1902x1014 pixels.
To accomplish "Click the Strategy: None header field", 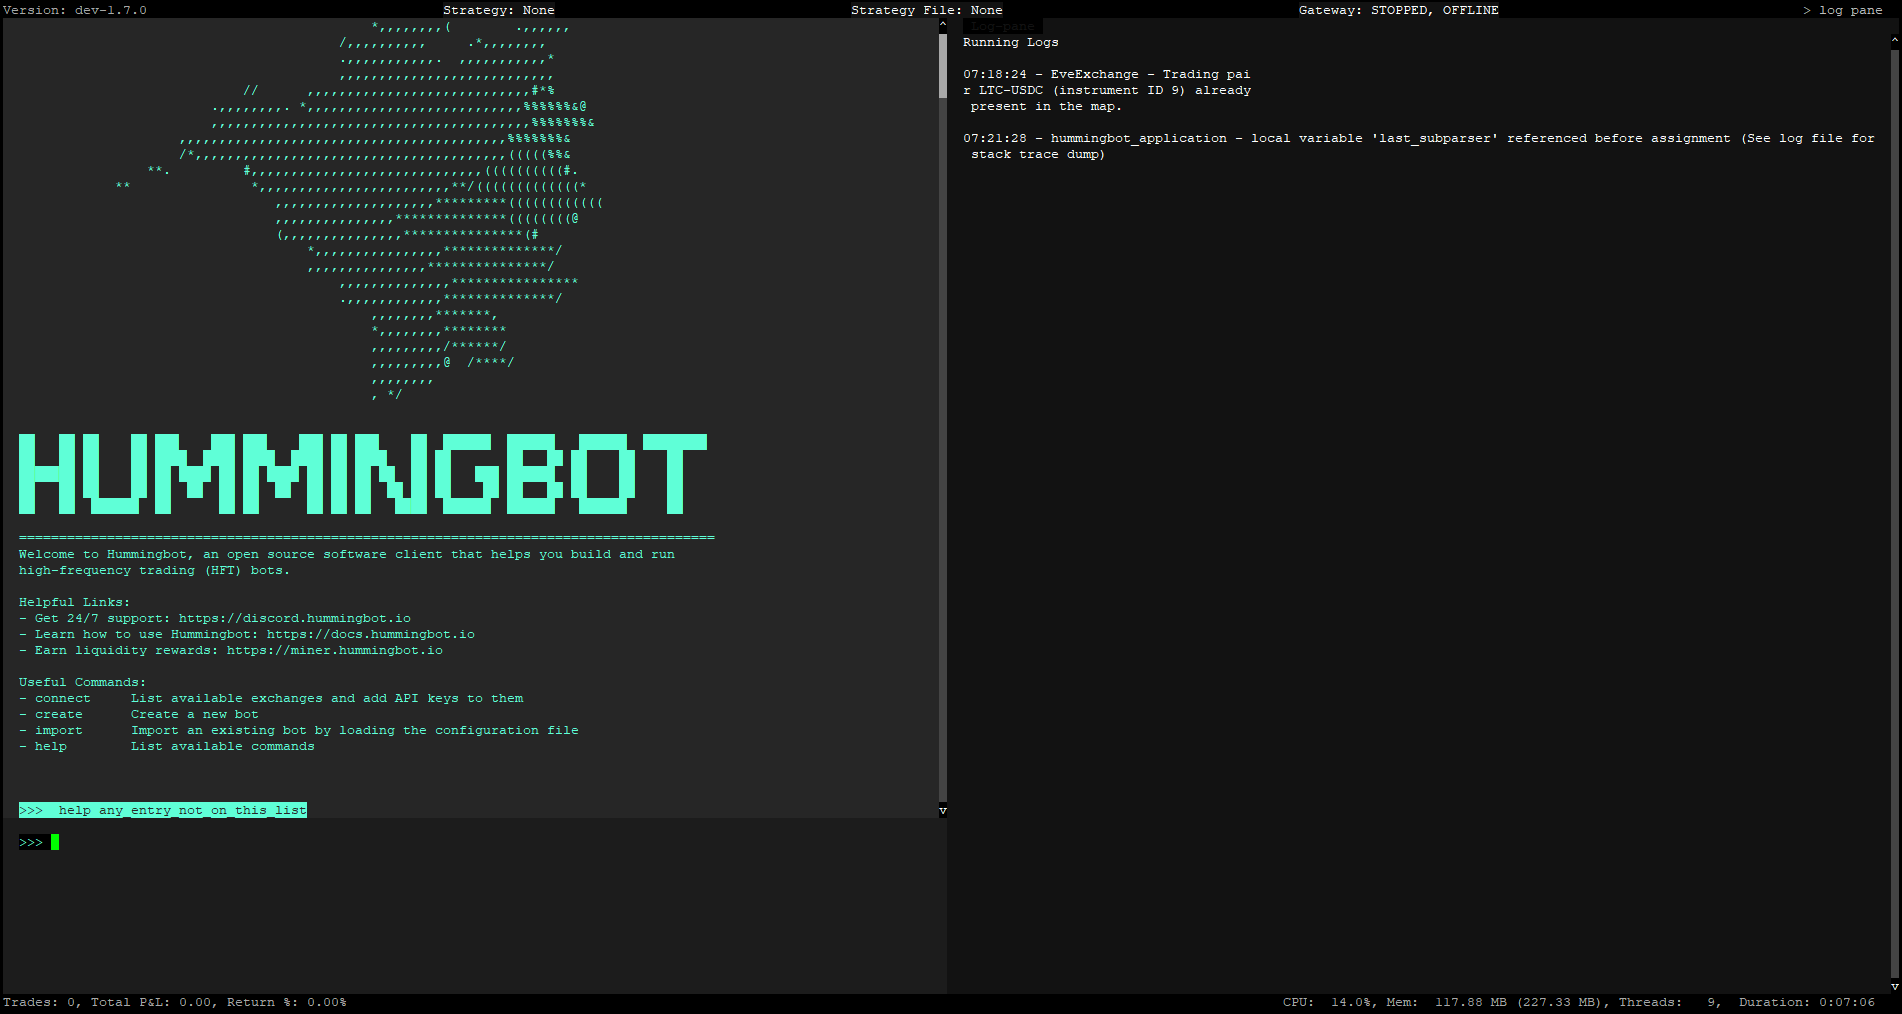I will tap(498, 10).
